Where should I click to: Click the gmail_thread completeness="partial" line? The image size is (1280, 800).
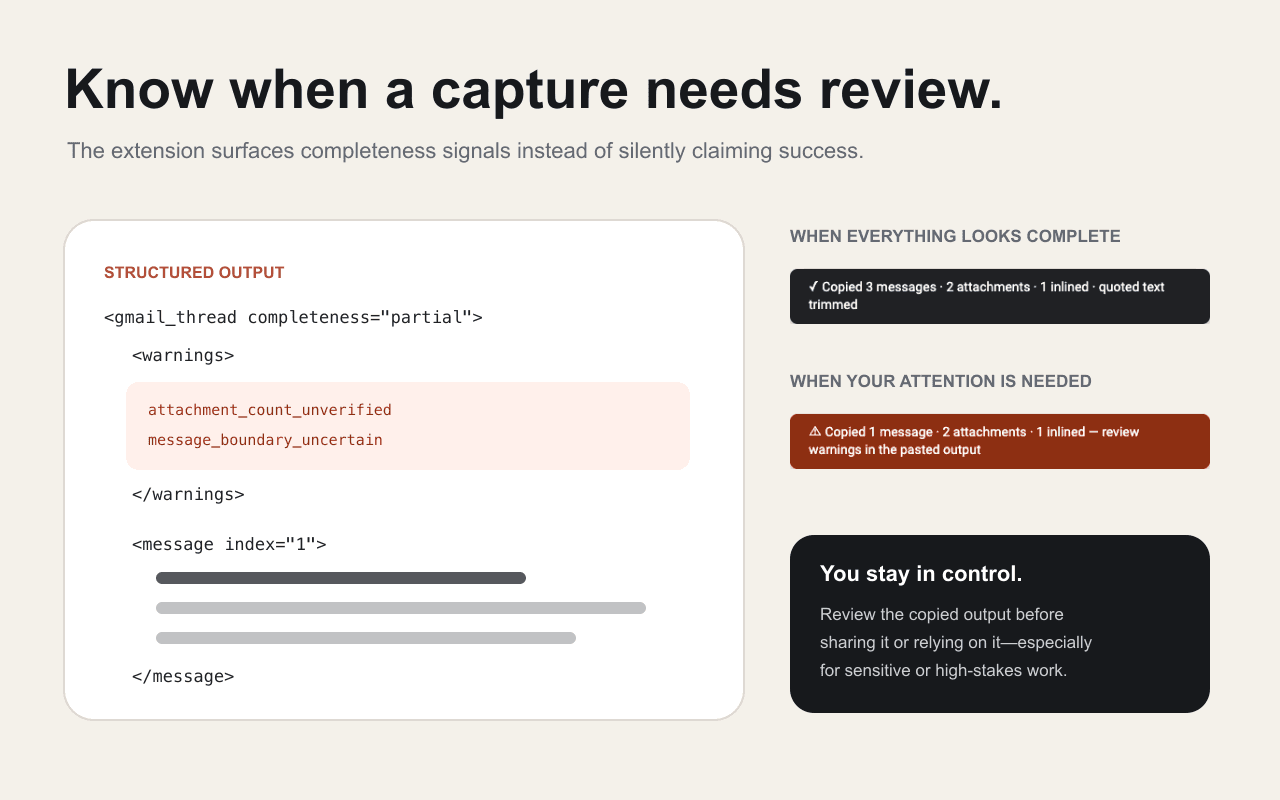pos(293,317)
